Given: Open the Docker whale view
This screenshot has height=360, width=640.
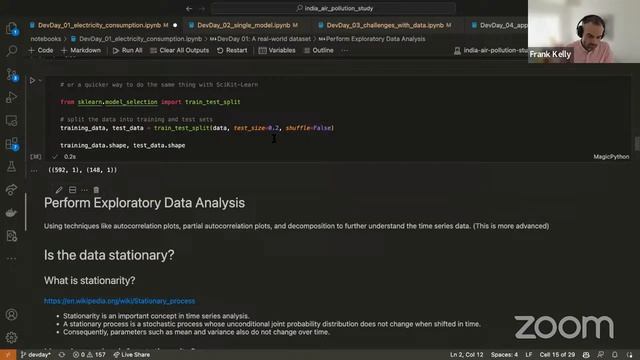Looking at the screenshot, I should pyautogui.click(x=11, y=213).
